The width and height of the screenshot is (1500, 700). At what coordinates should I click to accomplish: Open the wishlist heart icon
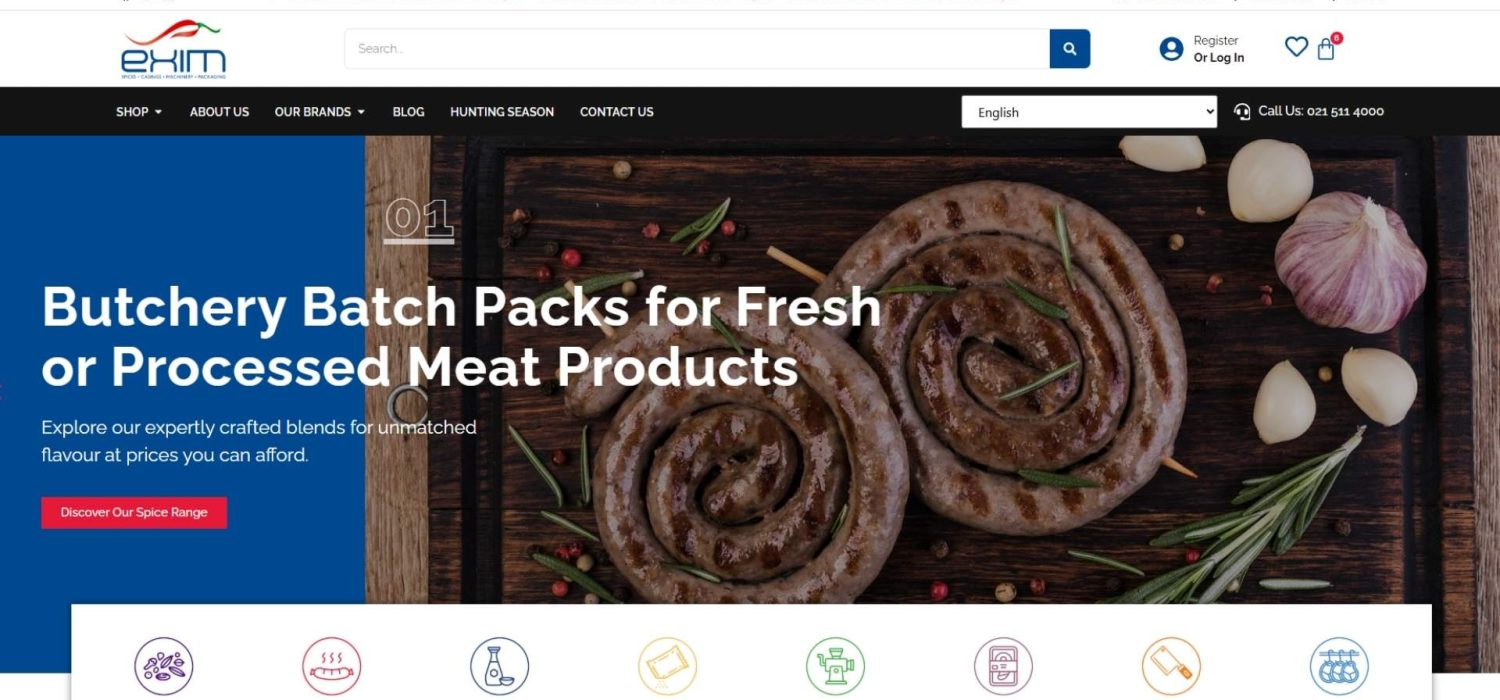pos(1296,47)
